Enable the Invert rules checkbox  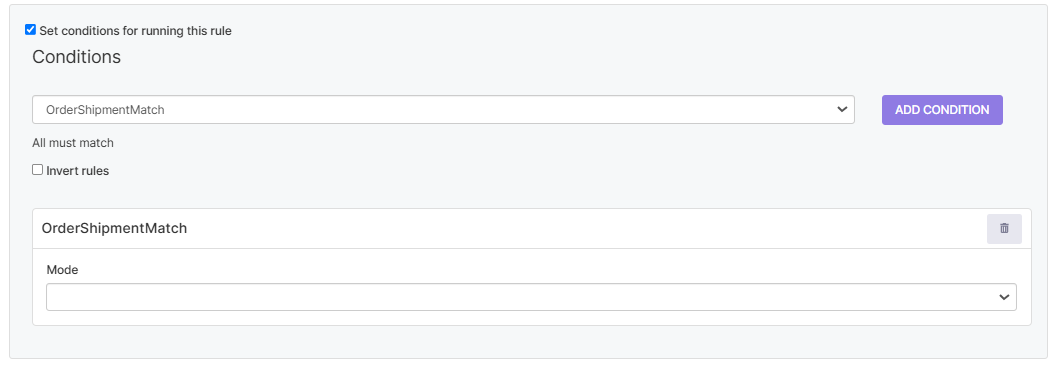click(x=38, y=170)
